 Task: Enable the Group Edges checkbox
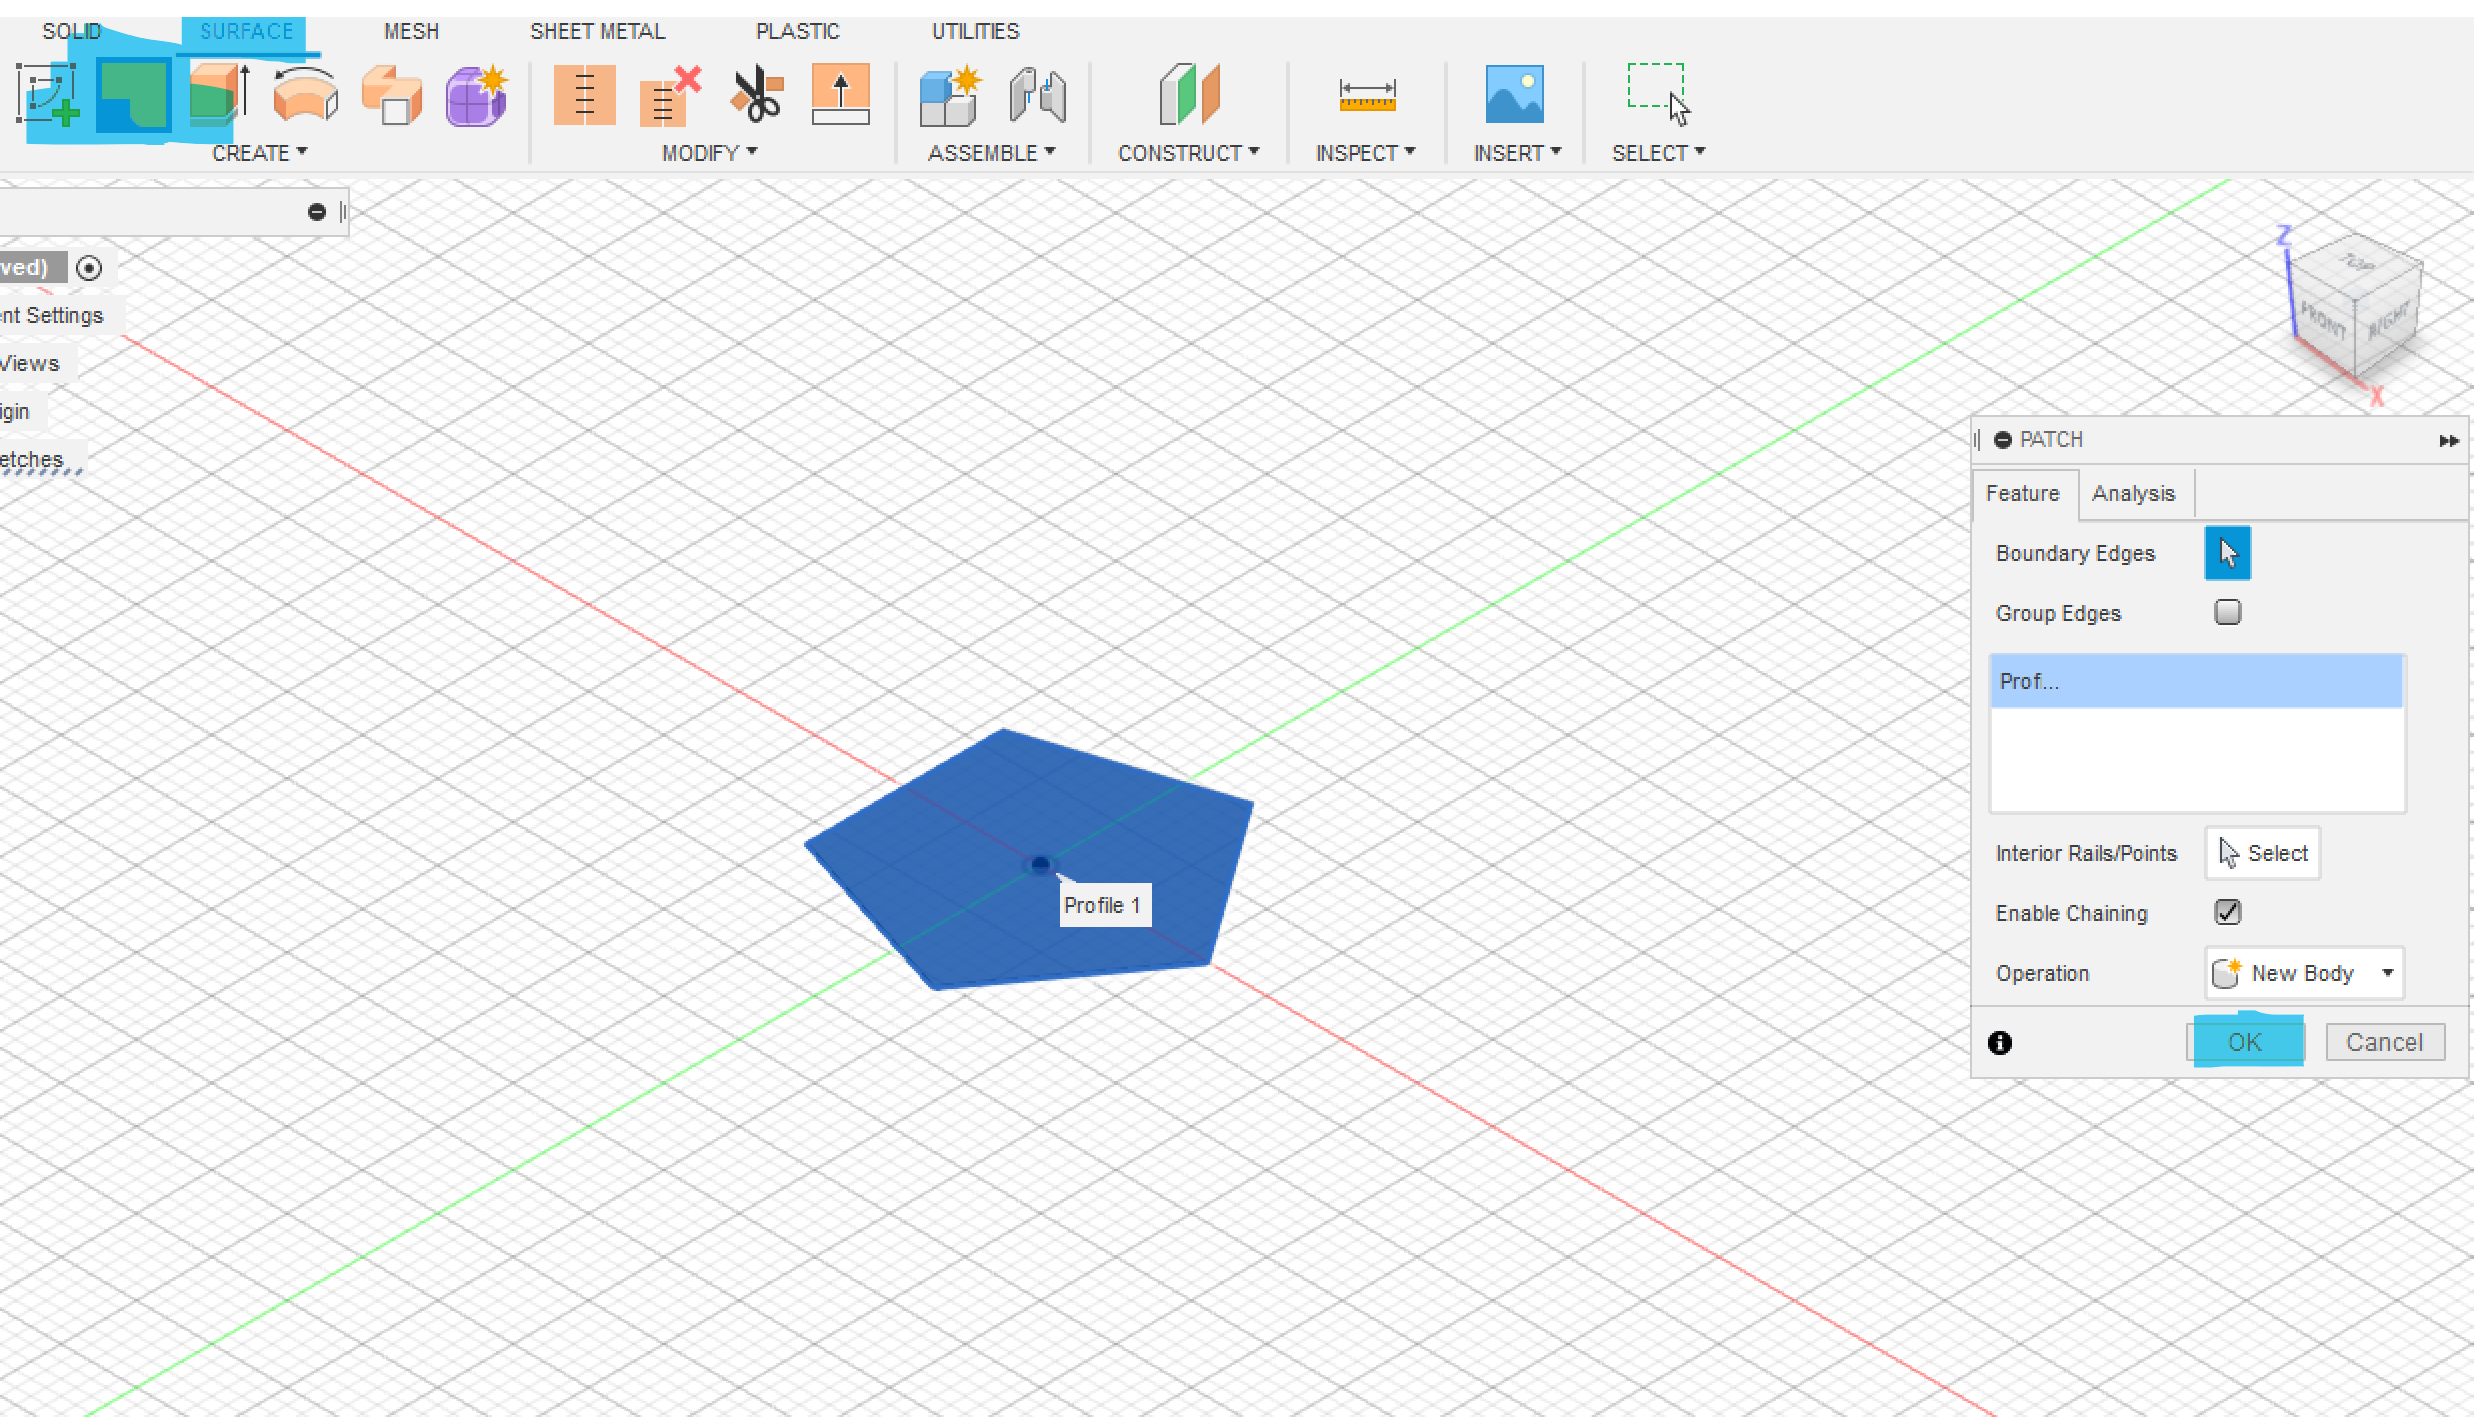2227,612
